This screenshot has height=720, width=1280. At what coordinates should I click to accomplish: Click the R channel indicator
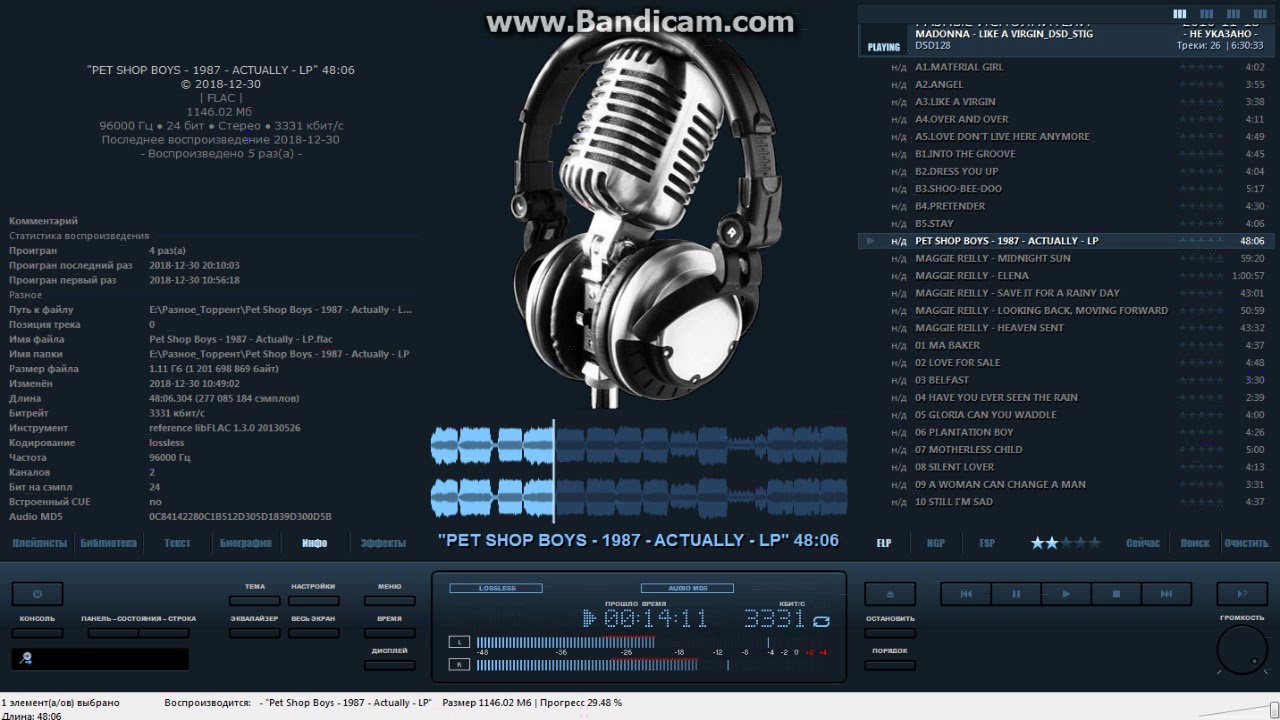[459, 664]
